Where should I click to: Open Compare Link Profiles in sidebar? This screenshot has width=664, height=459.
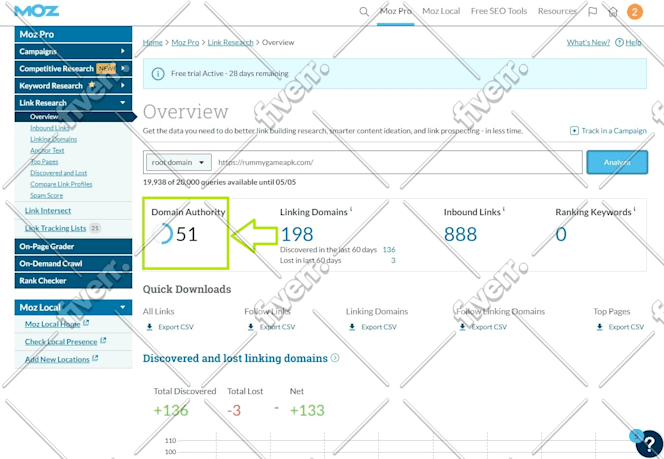pyautogui.click(x=61, y=184)
